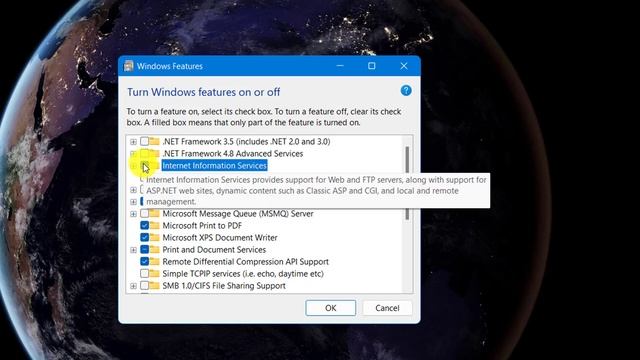Expand the SMB 1.0/CIFS File Sharing node
Viewport: 640px width, 360px height.
click(133, 286)
